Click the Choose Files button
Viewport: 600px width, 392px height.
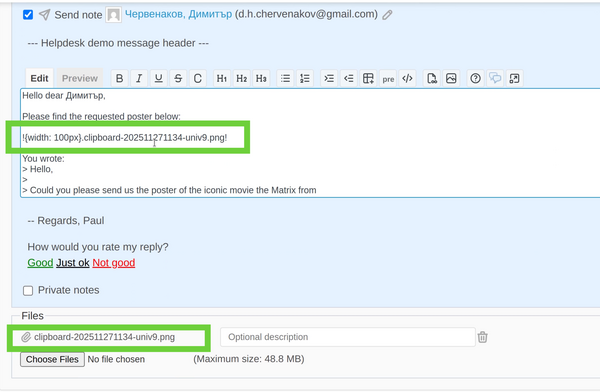pos(52,359)
